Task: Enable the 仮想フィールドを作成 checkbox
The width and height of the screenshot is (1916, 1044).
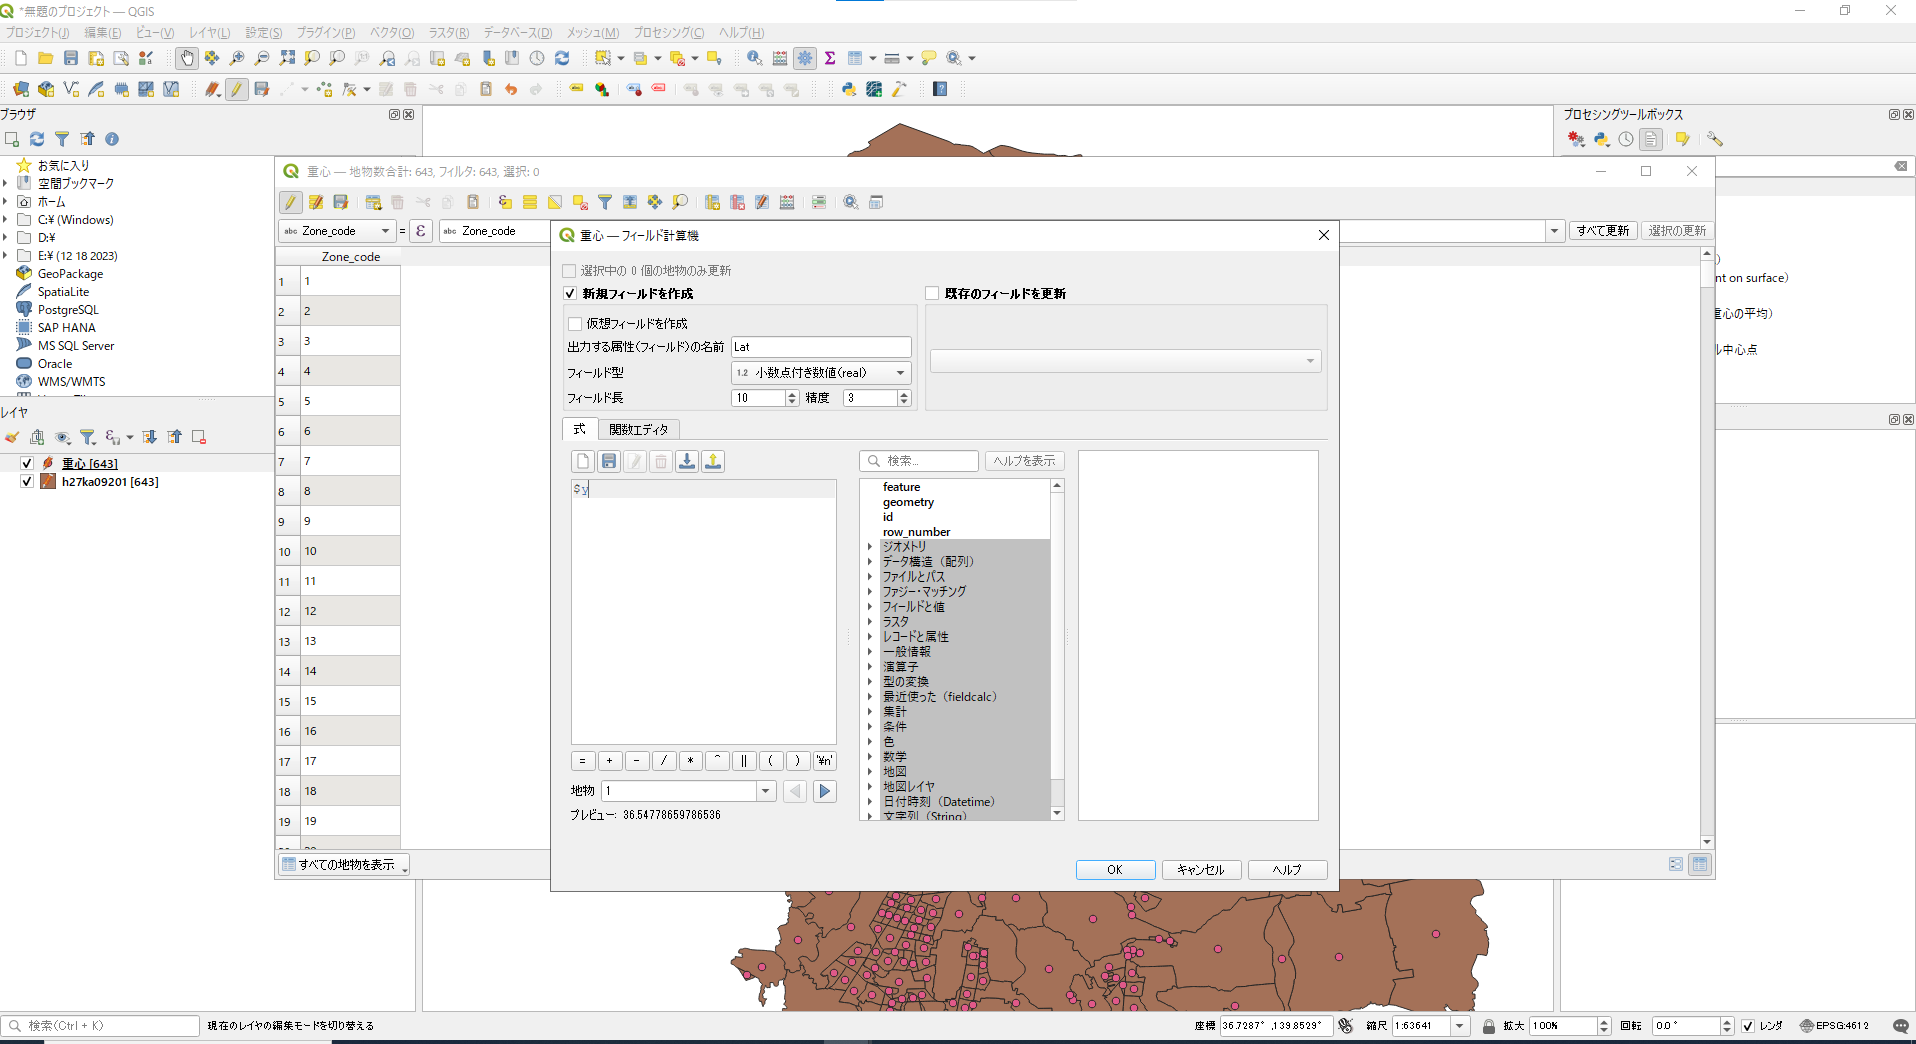Action: (576, 324)
